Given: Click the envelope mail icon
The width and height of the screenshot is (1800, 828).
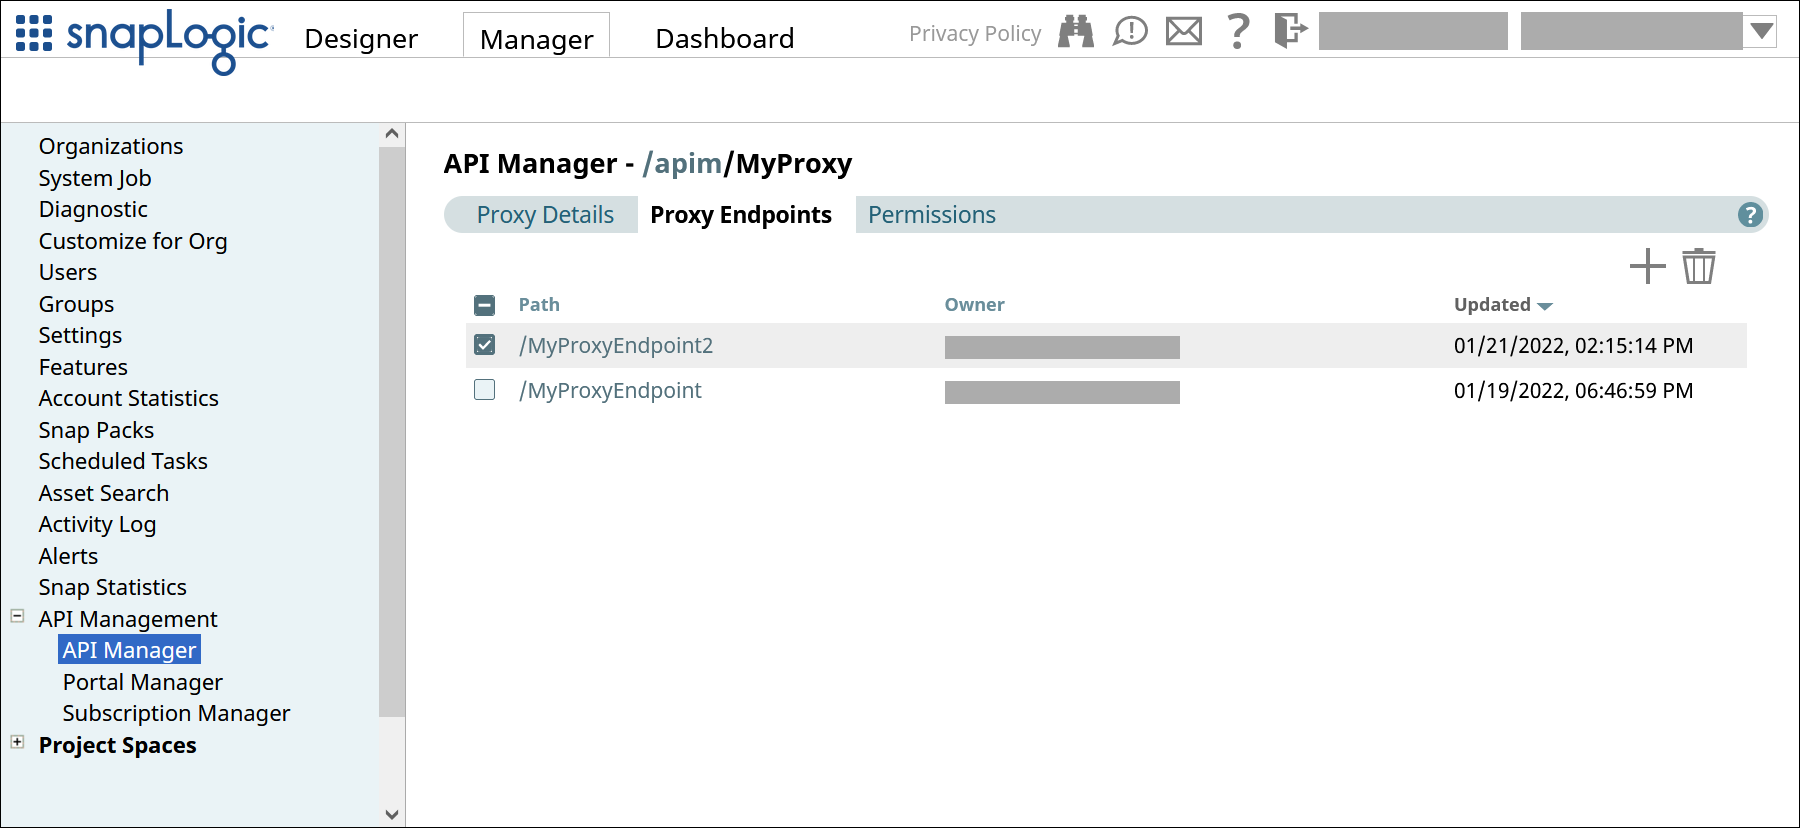Looking at the screenshot, I should [x=1184, y=32].
